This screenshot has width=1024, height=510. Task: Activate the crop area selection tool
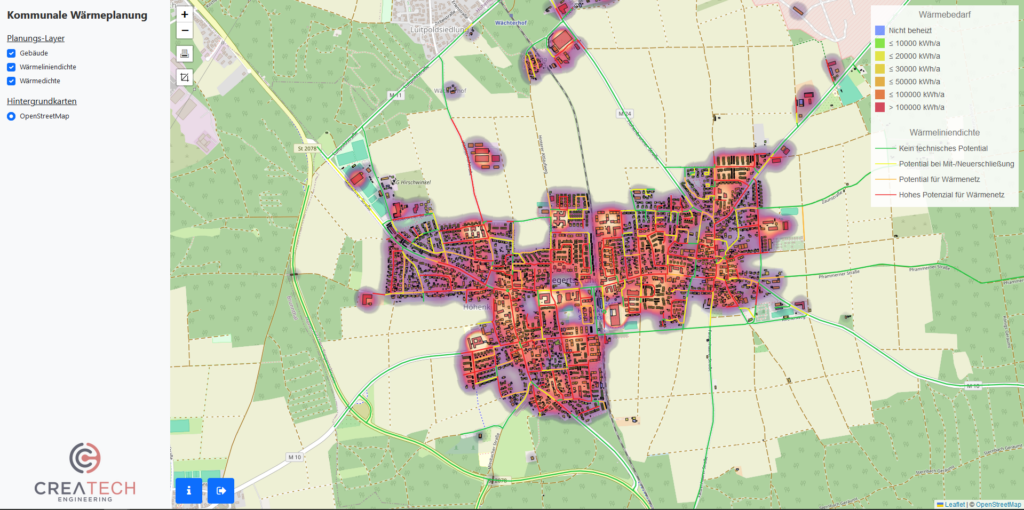(x=185, y=77)
